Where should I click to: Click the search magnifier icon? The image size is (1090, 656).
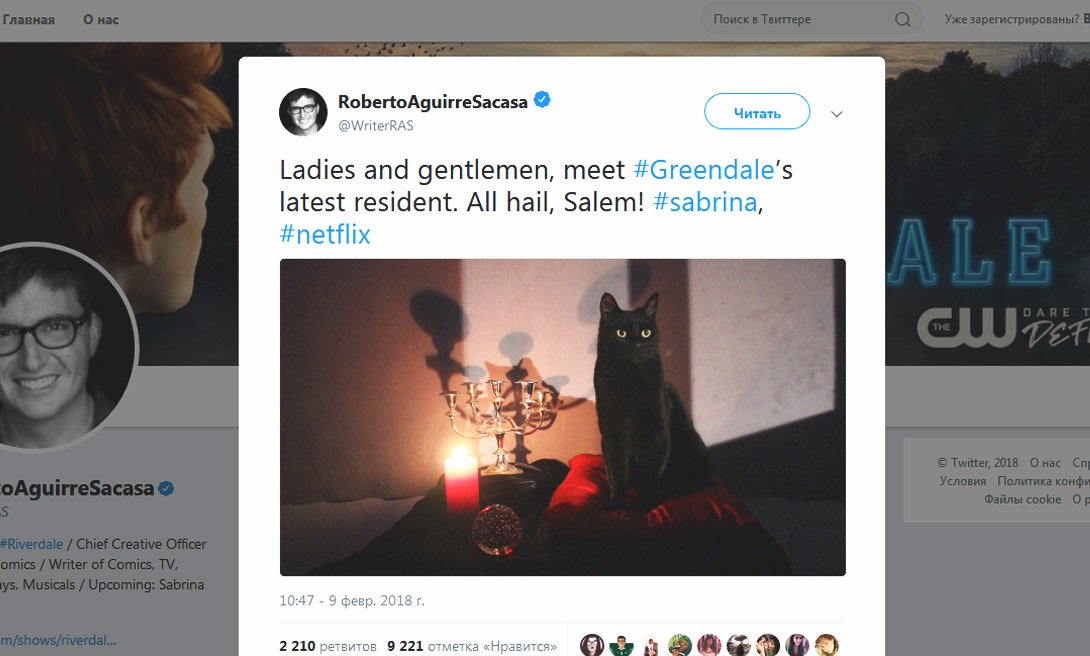click(x=902, y=19)
